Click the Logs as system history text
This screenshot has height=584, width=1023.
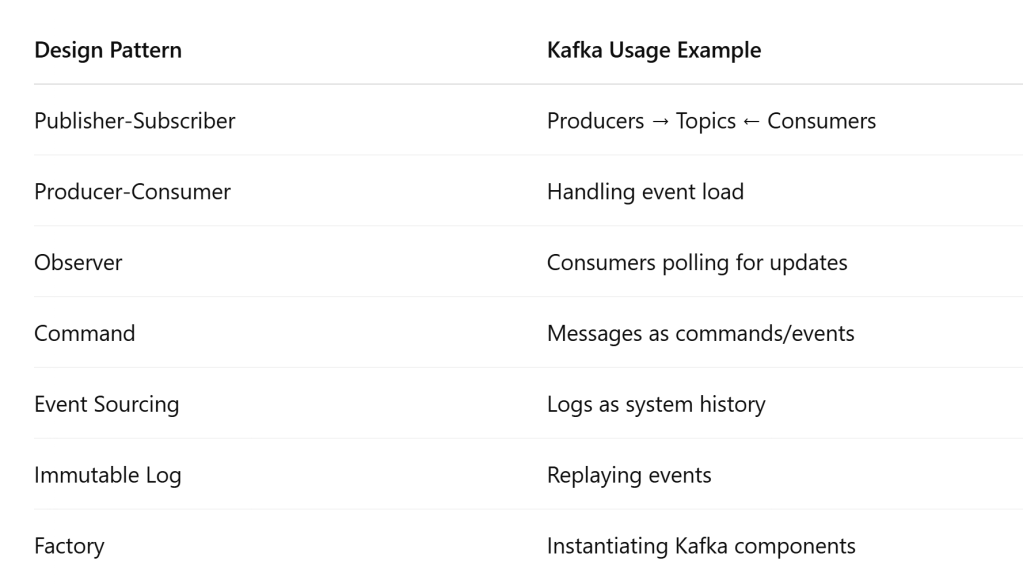coord(656,405)
